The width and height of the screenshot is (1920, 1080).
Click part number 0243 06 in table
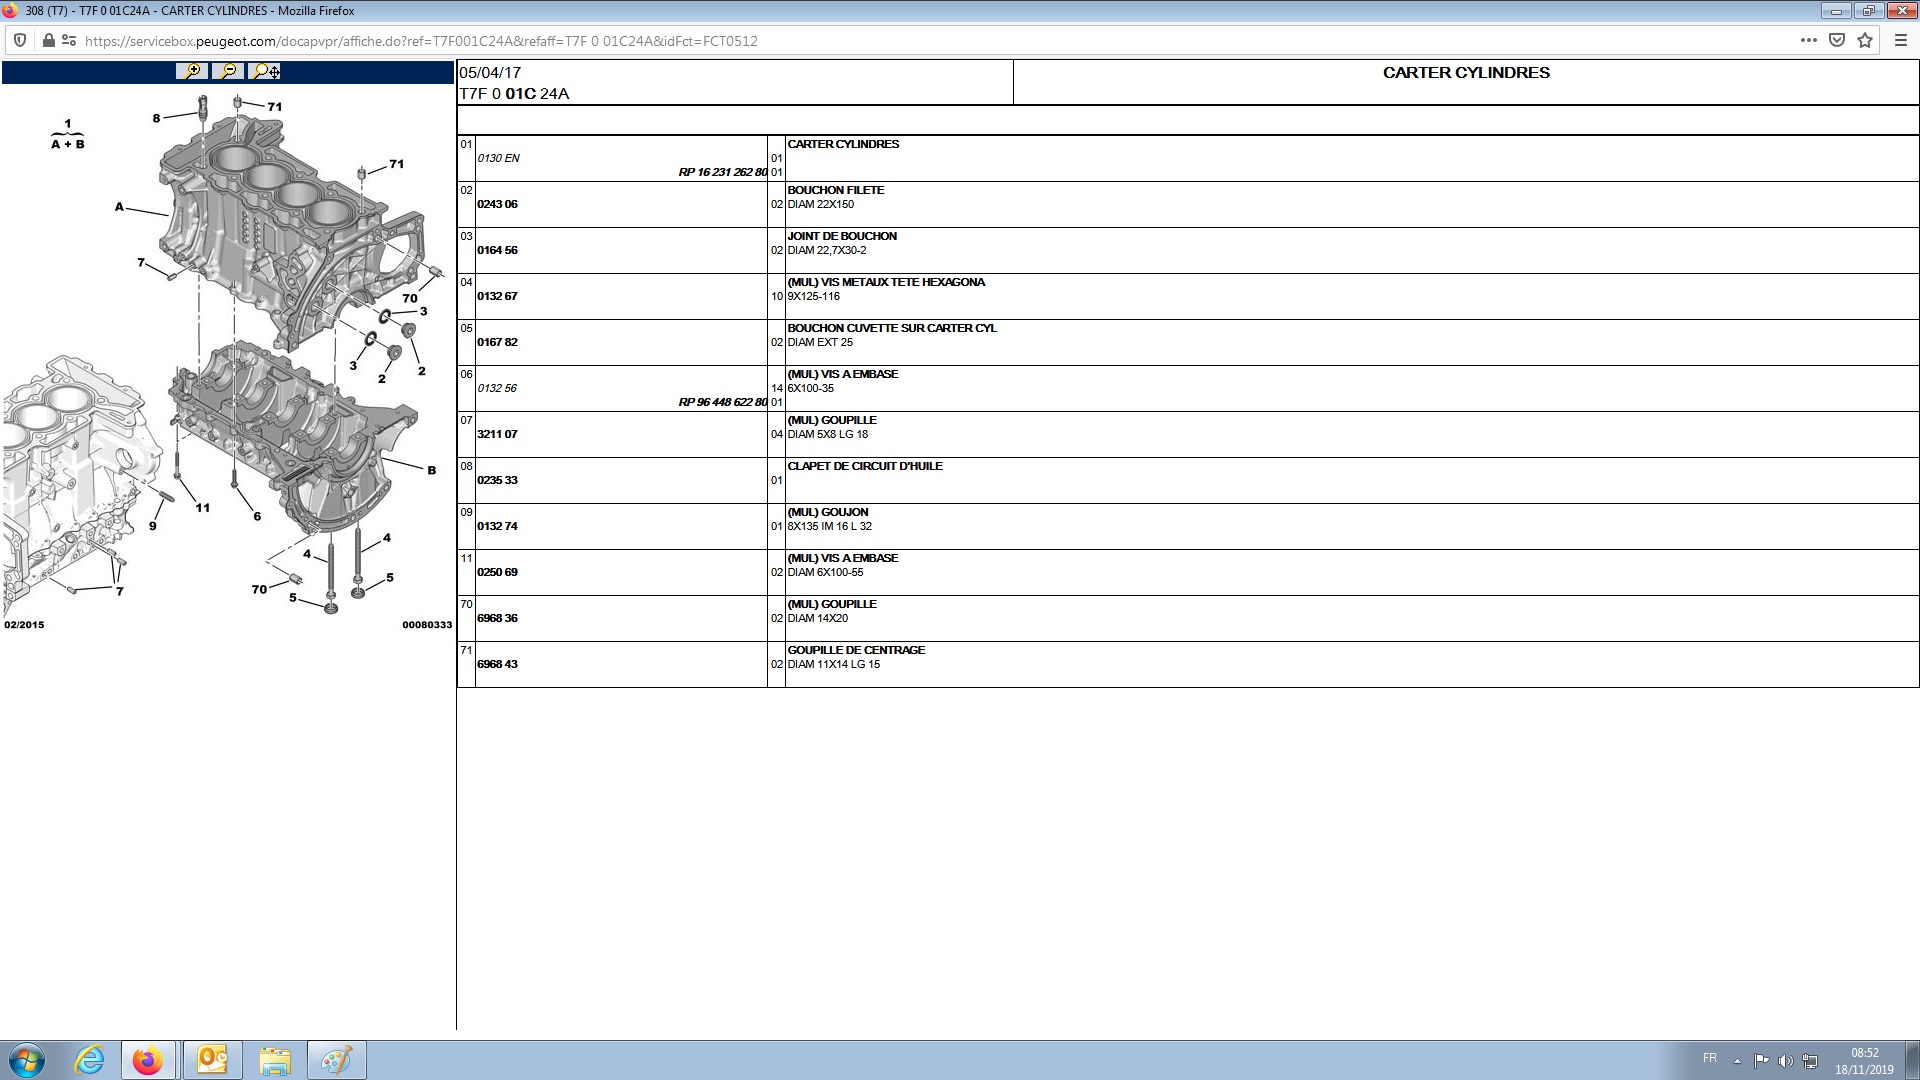(x=497, y=204)
